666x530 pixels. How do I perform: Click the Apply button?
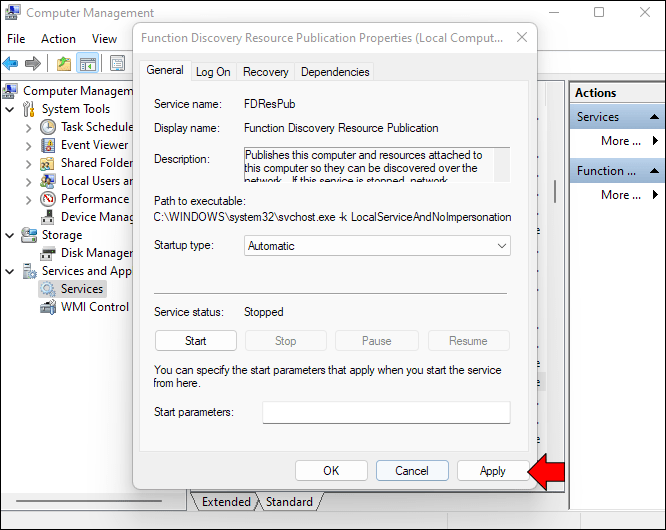493,471
